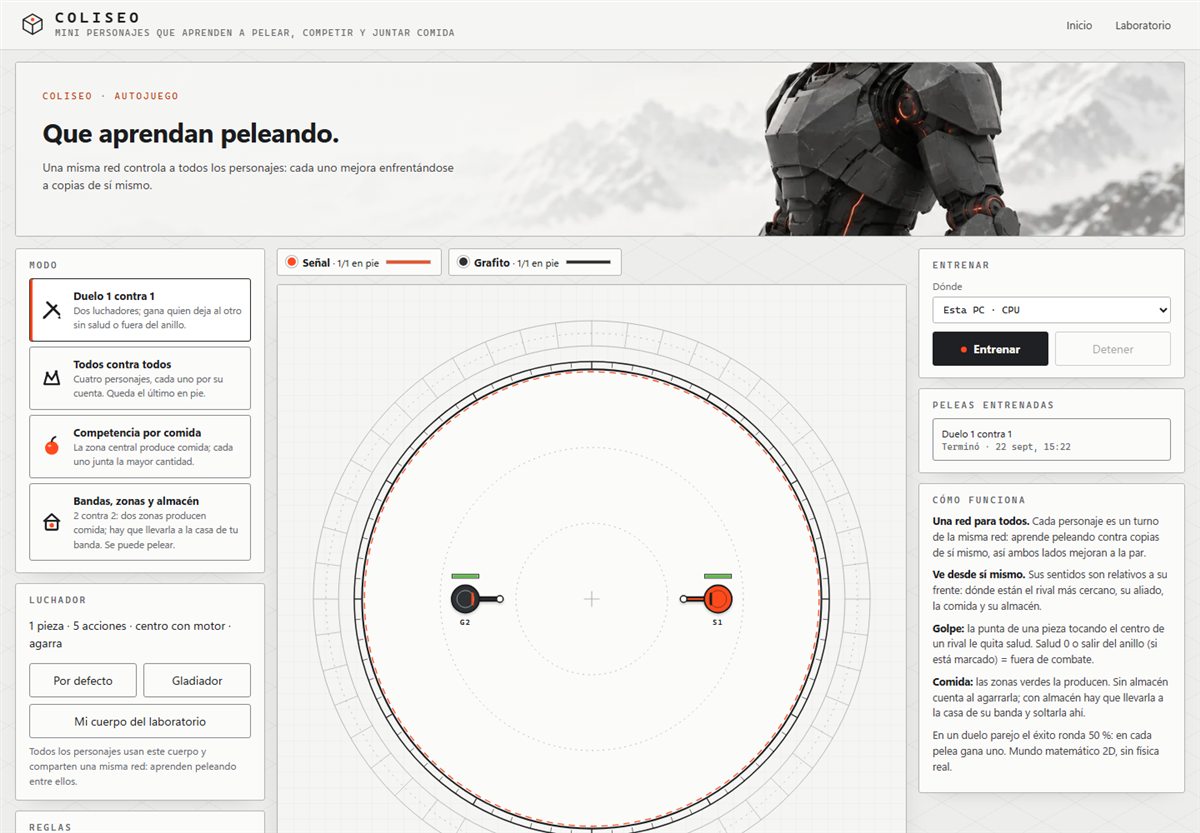1200x833 pixels.
Task: Click the 'Terminó · 22 sept, 15:22' timestamp
Action: pyautogui.click(x=1006, y=447)
